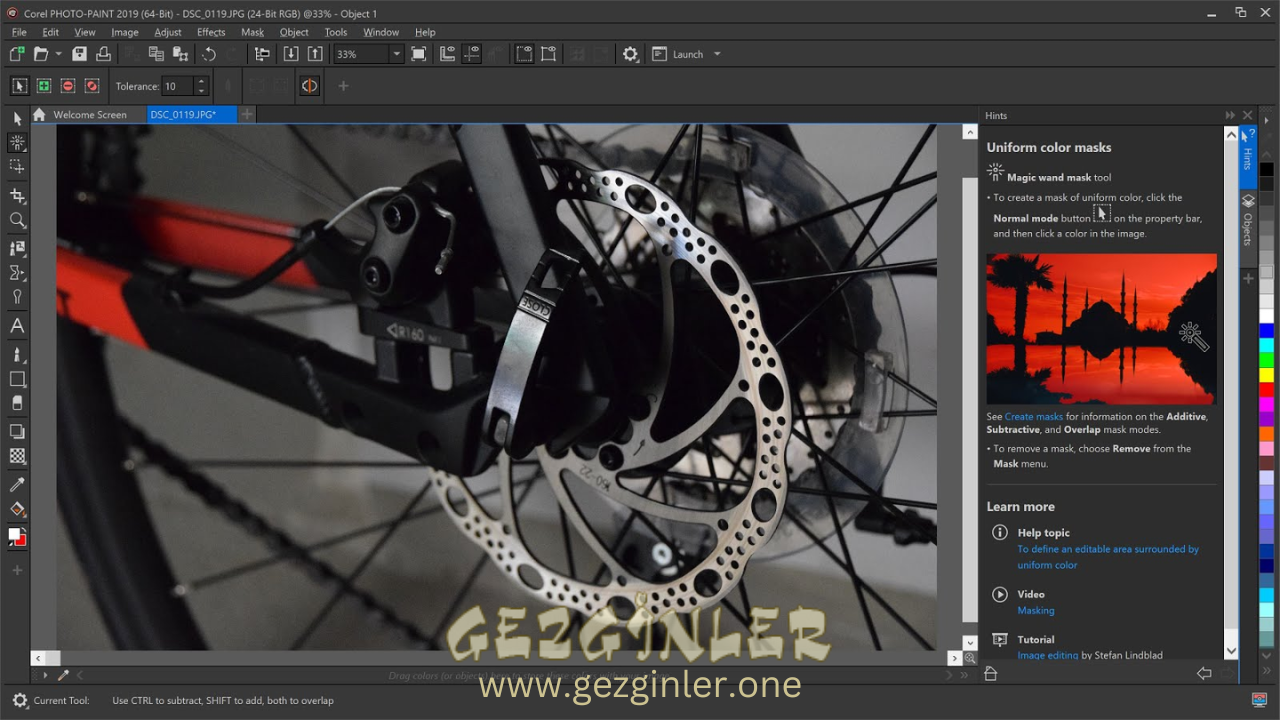Add a new document tab with plus
This screenshot has height=720, width=1280.
click(247, 115)
